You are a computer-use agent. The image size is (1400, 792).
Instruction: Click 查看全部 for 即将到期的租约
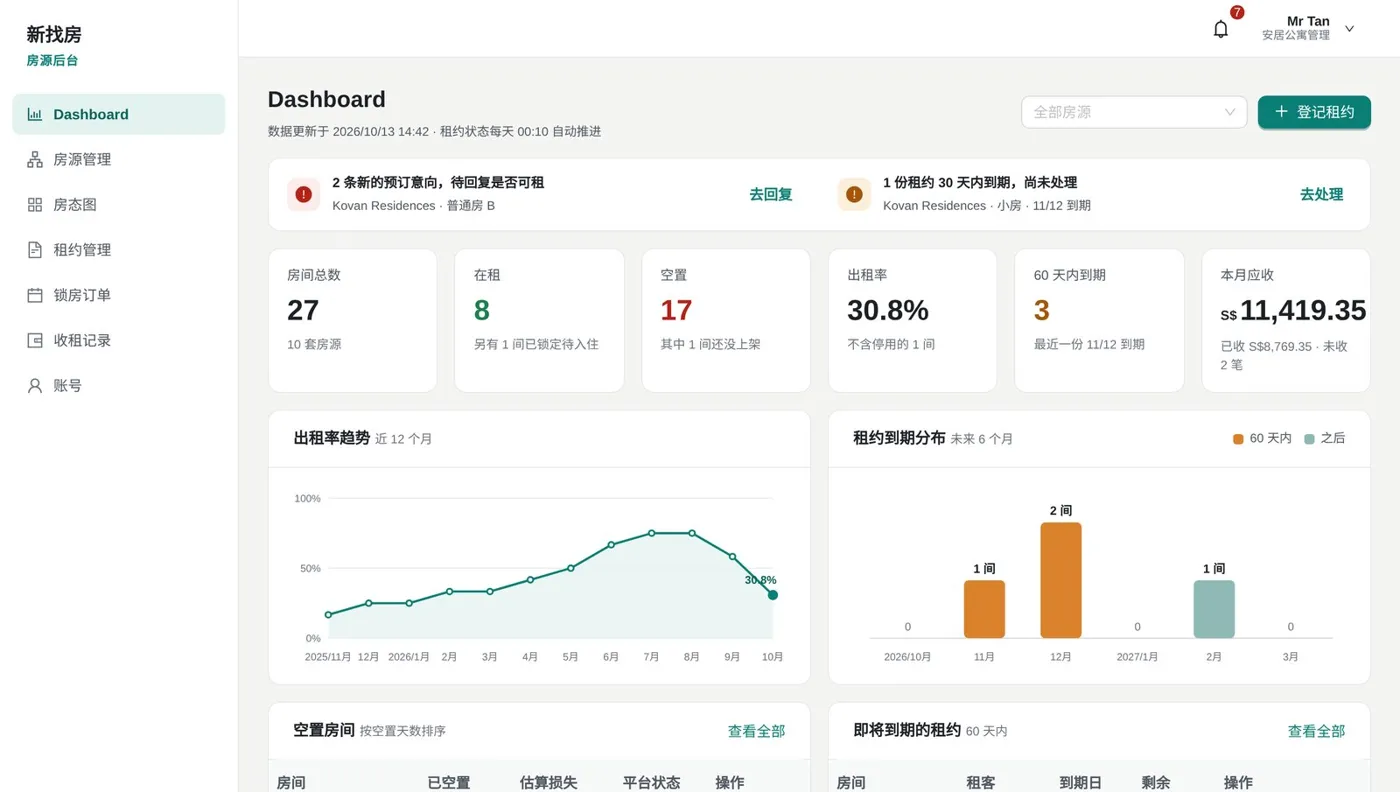click(1316, 731)
